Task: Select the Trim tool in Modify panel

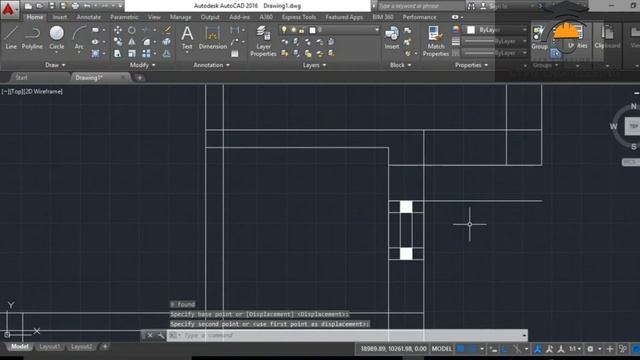Action: (146, 30)
